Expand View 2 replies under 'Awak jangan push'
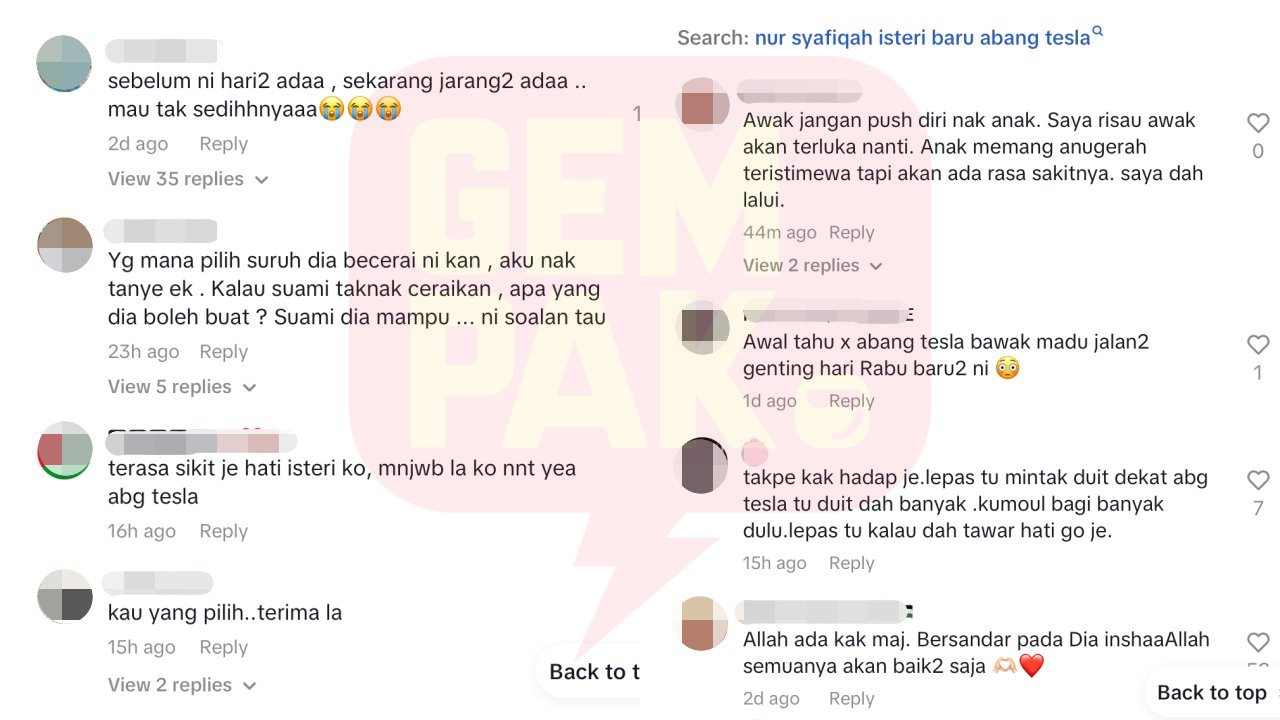 click(813, 266)
